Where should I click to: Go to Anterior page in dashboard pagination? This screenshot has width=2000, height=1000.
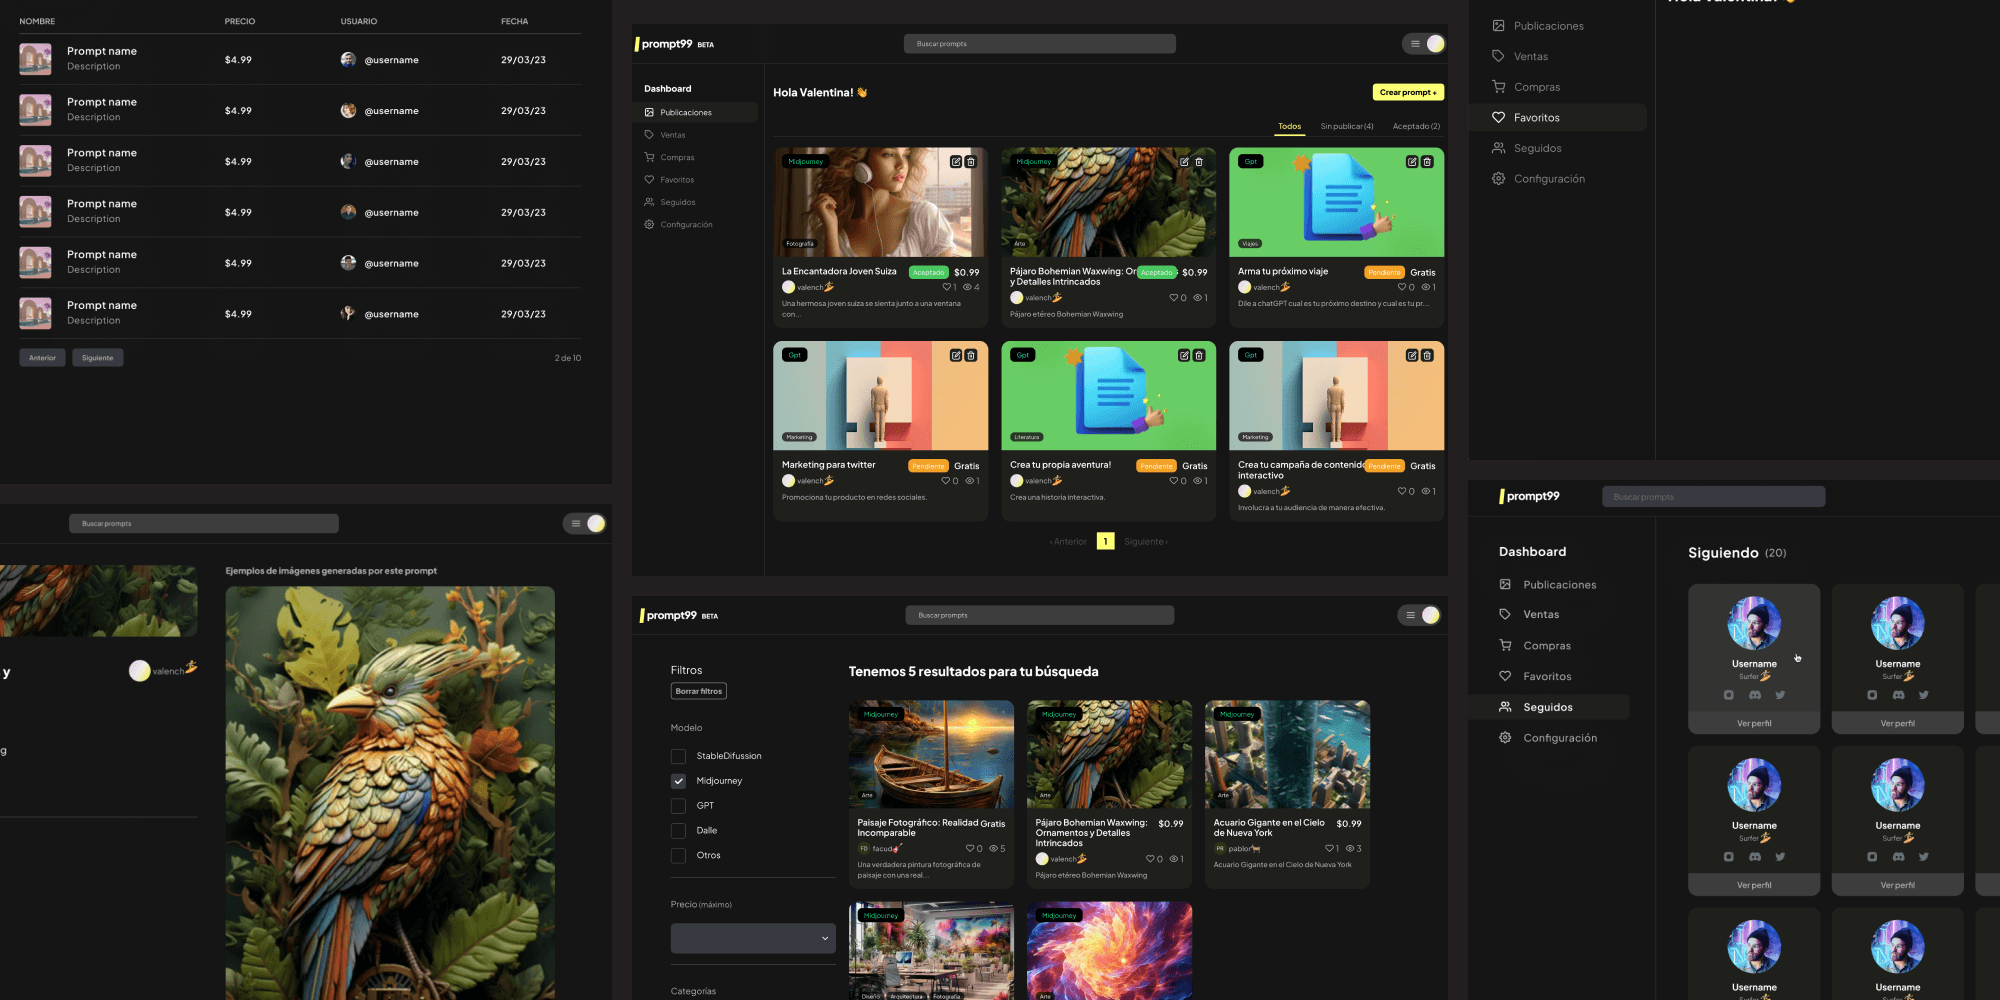[x=1068, y=541]
